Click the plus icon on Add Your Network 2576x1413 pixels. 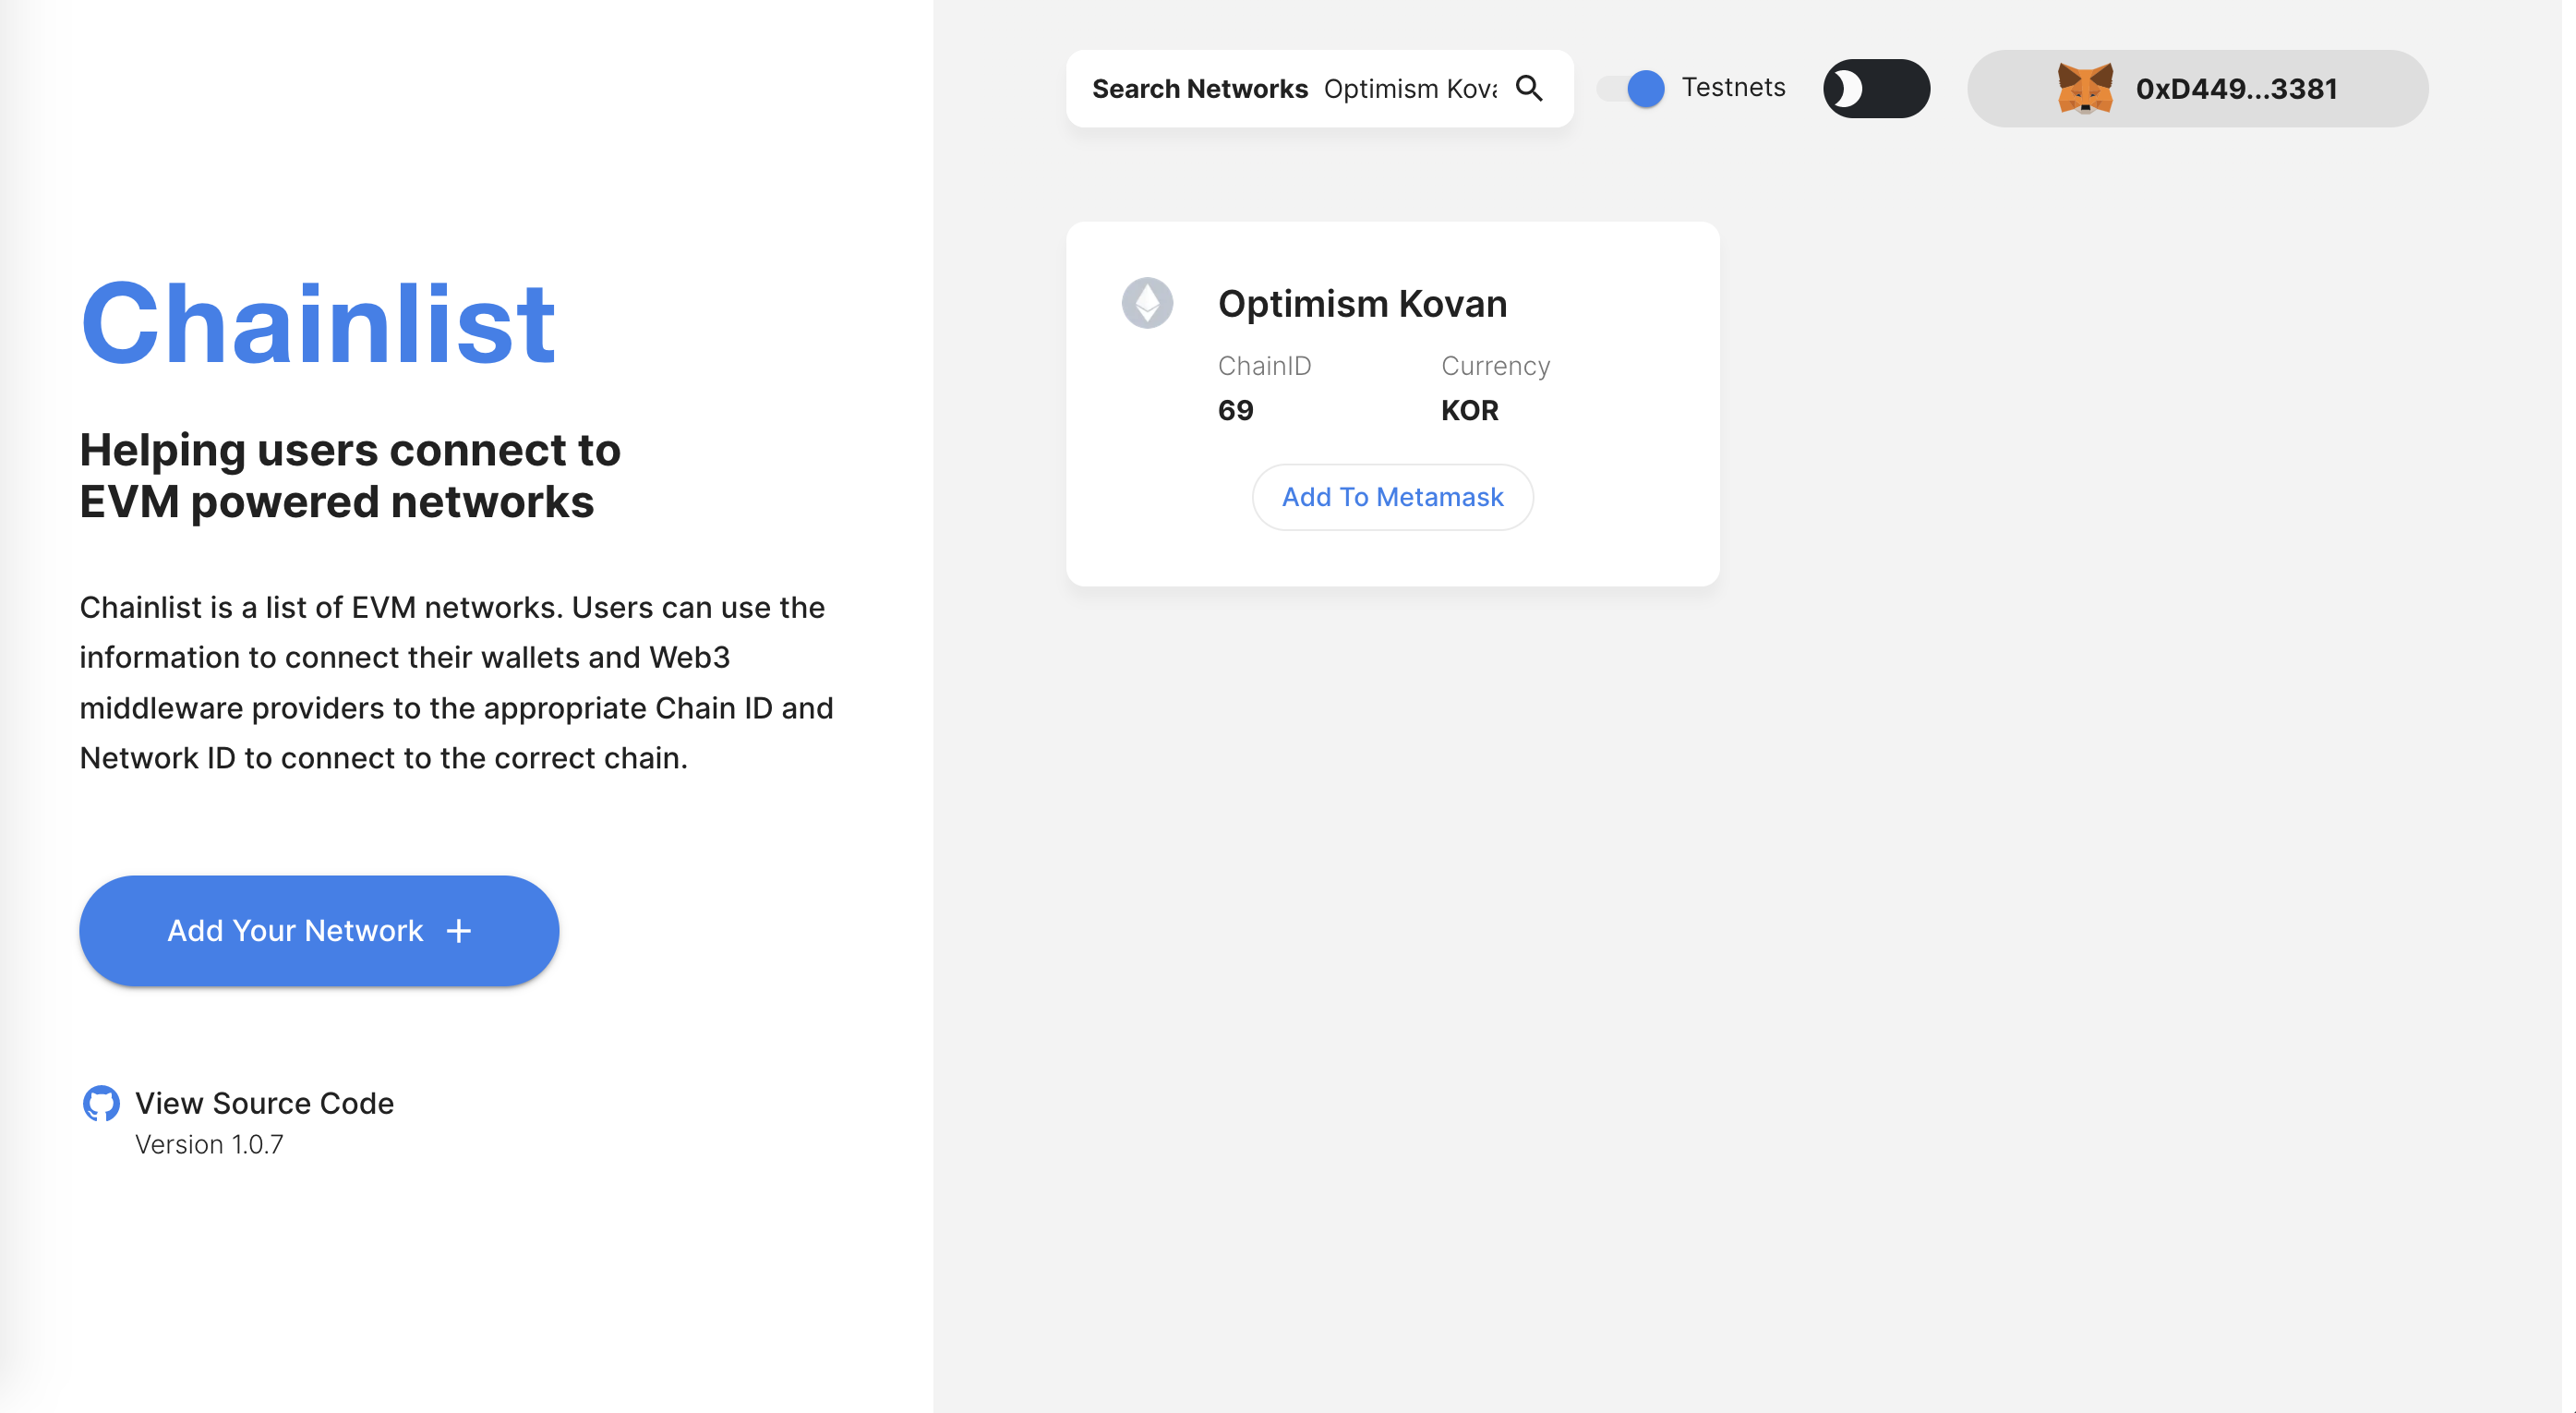[459, 931]
